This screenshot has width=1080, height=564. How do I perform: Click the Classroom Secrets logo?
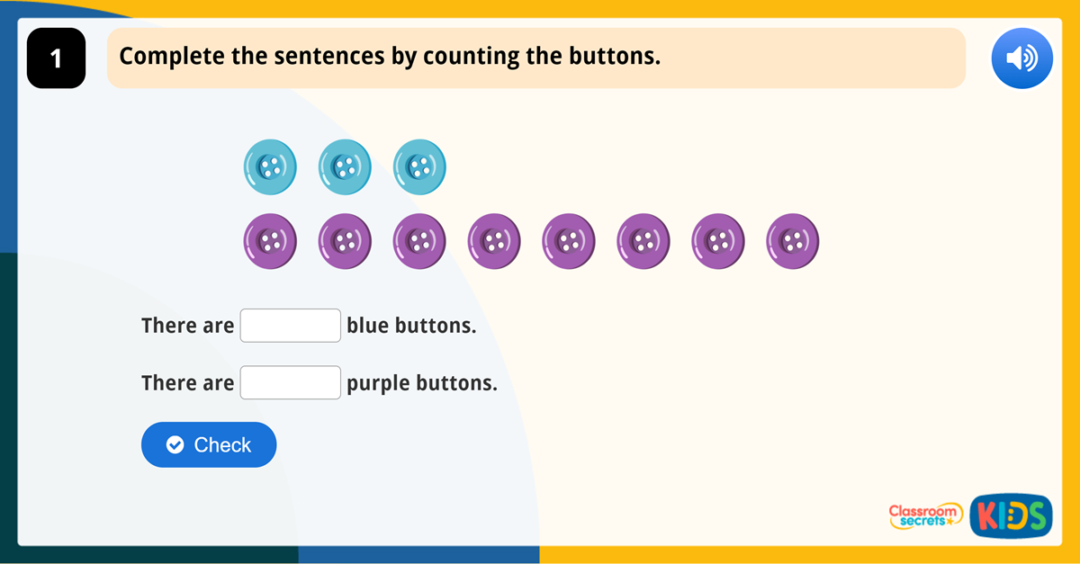925,516
